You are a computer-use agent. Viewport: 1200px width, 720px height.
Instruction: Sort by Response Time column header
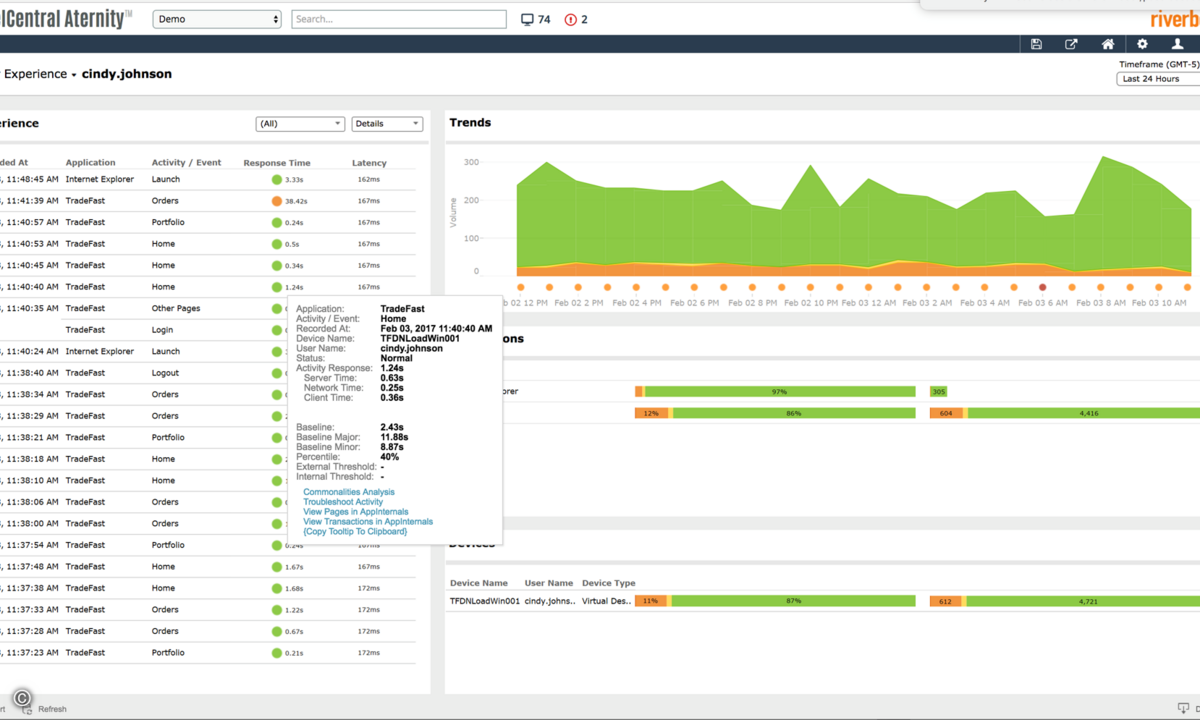277,163
